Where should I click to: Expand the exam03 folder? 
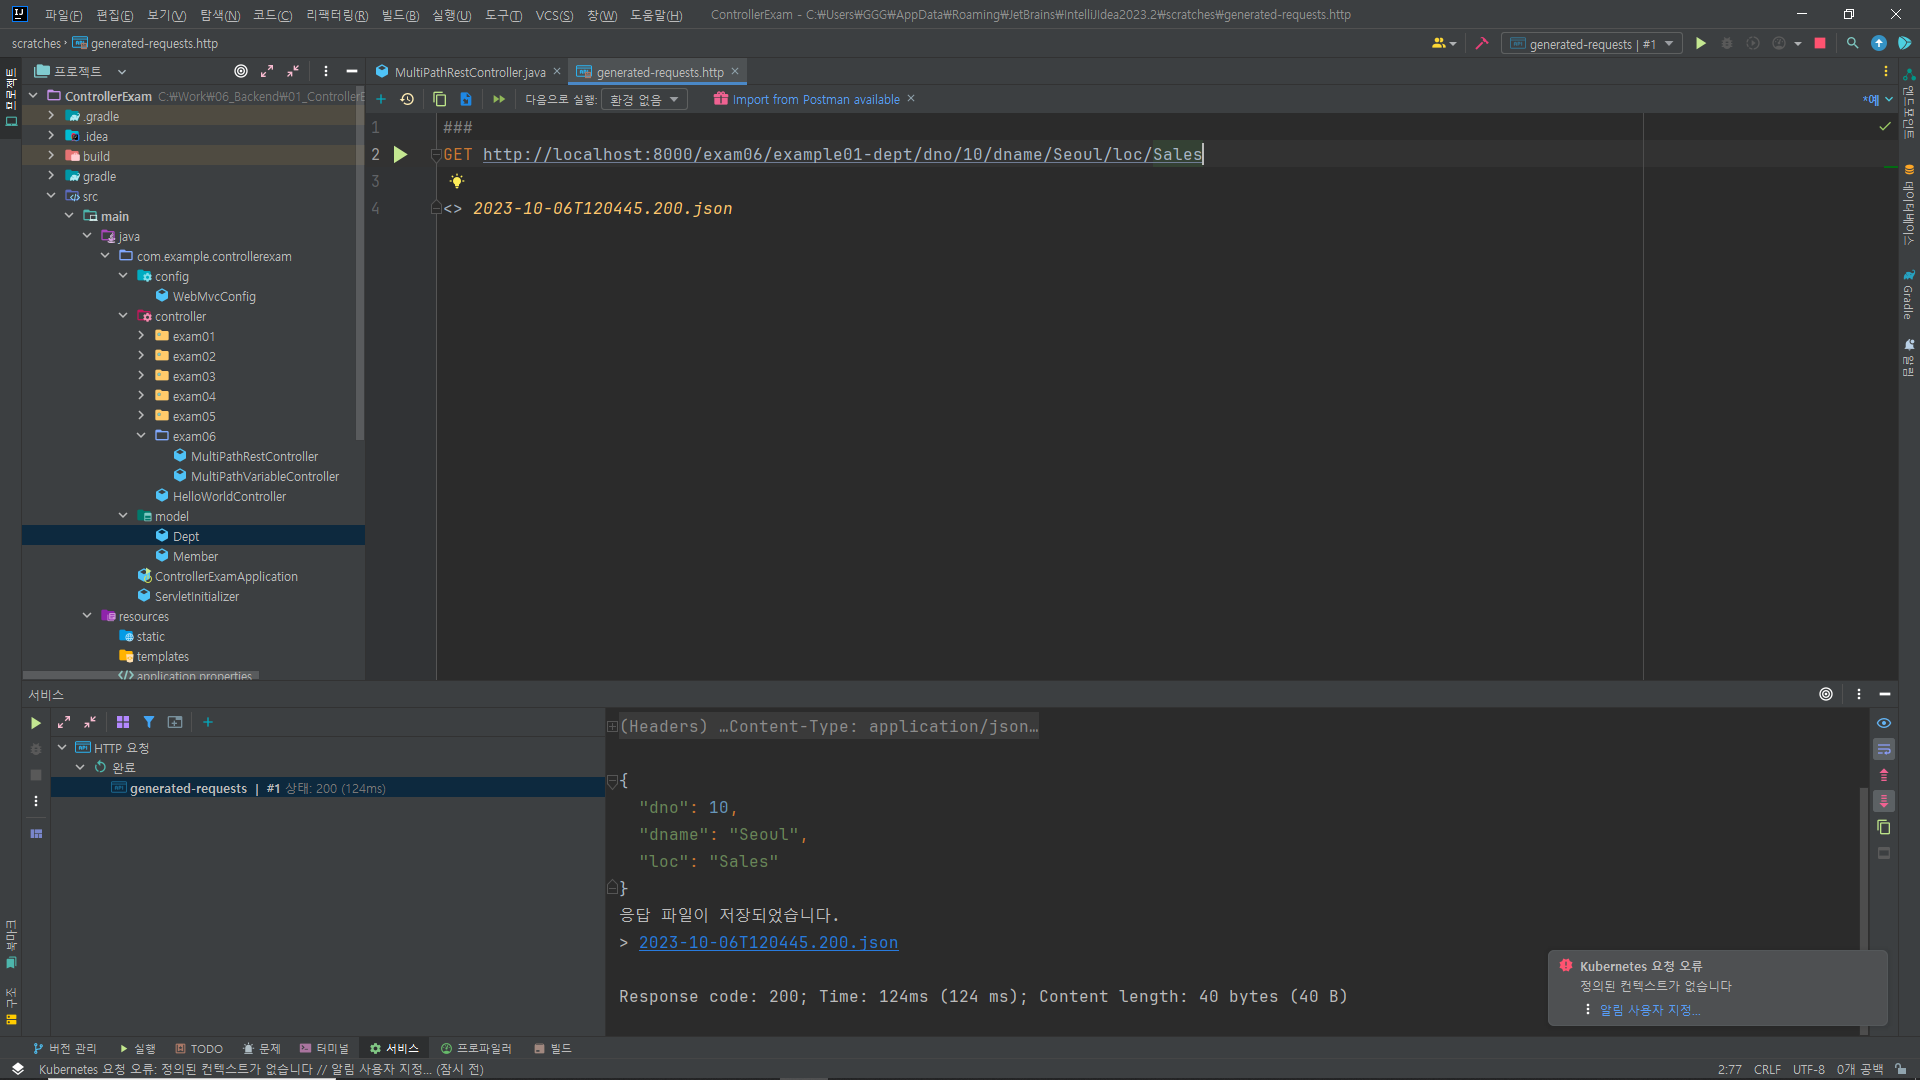[141, 376]
